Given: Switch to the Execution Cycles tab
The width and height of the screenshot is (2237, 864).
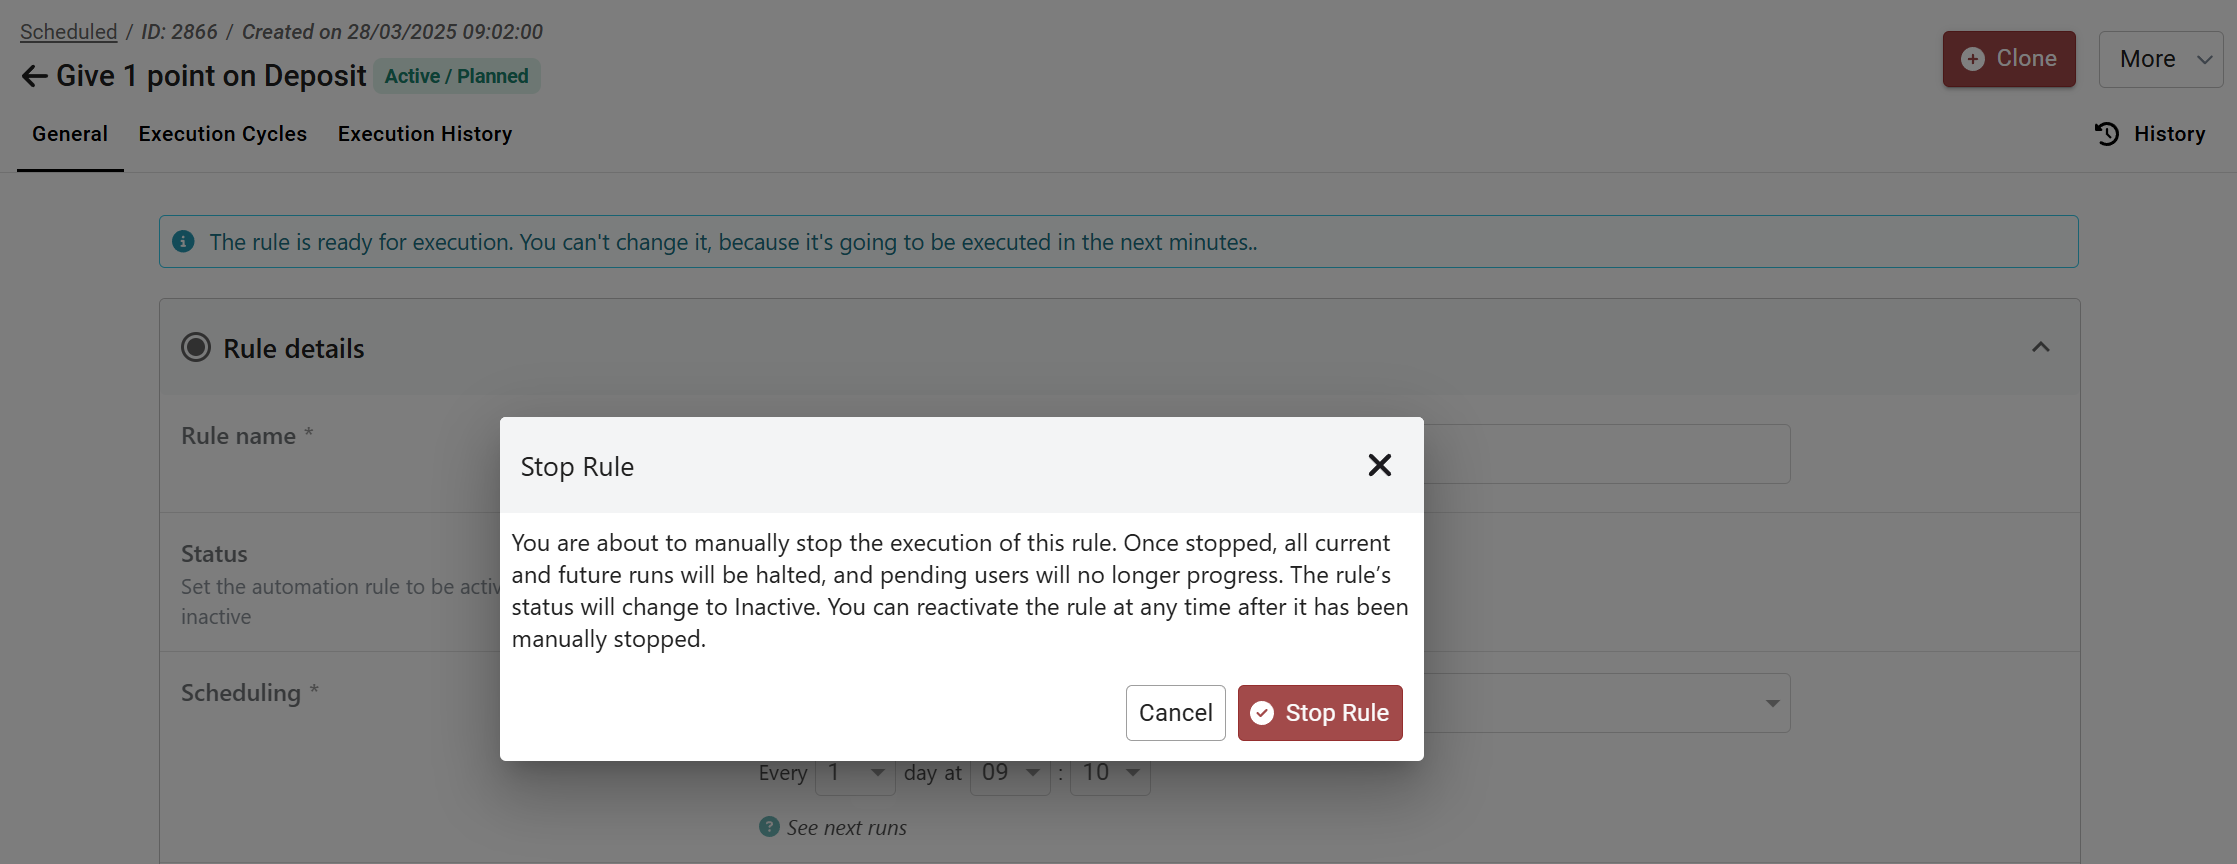Looking at the screenshot, I should 222,134.
